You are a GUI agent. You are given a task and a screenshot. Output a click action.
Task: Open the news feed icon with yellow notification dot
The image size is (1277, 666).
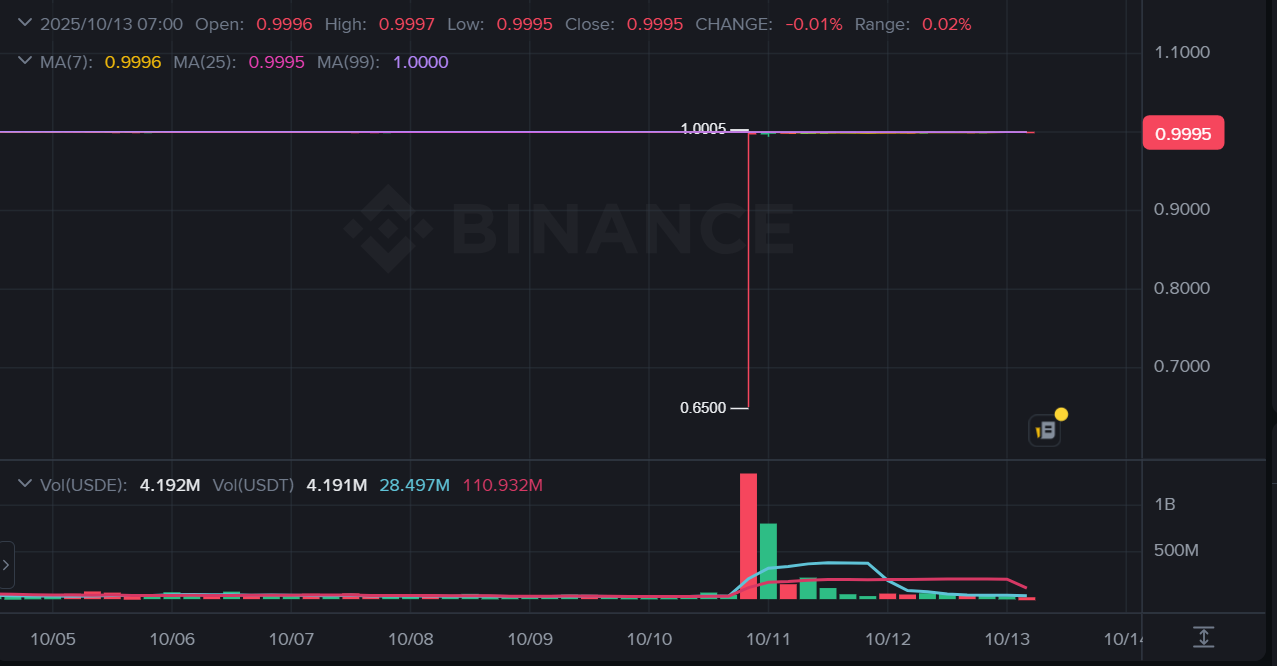(1043, 429)
